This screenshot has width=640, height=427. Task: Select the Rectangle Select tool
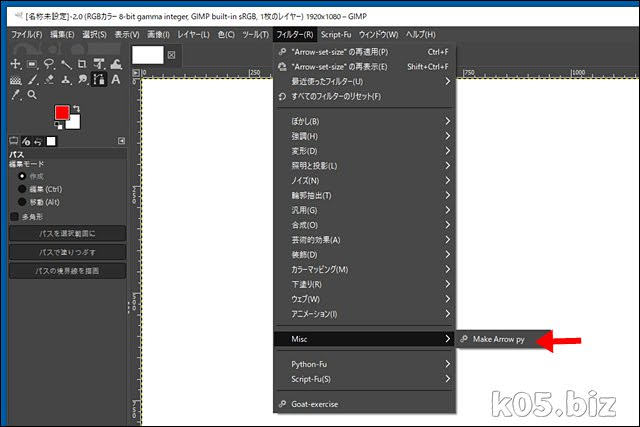coord(32,64)
